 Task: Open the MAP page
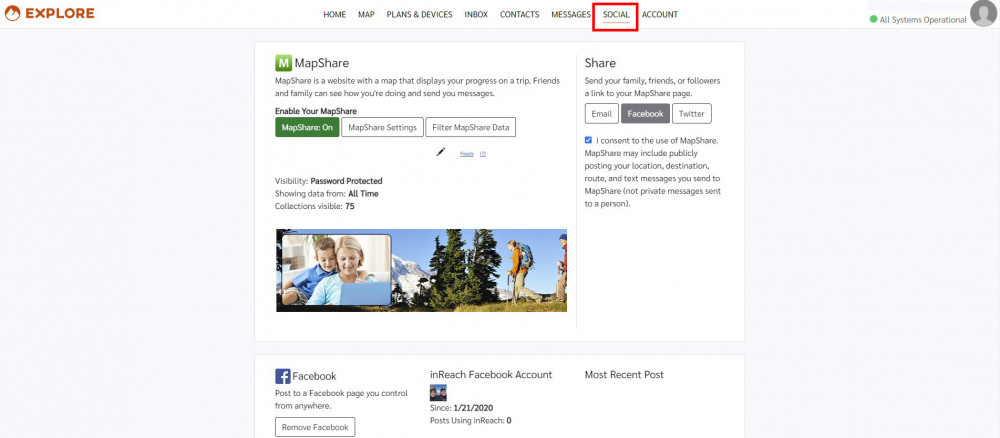366,14
